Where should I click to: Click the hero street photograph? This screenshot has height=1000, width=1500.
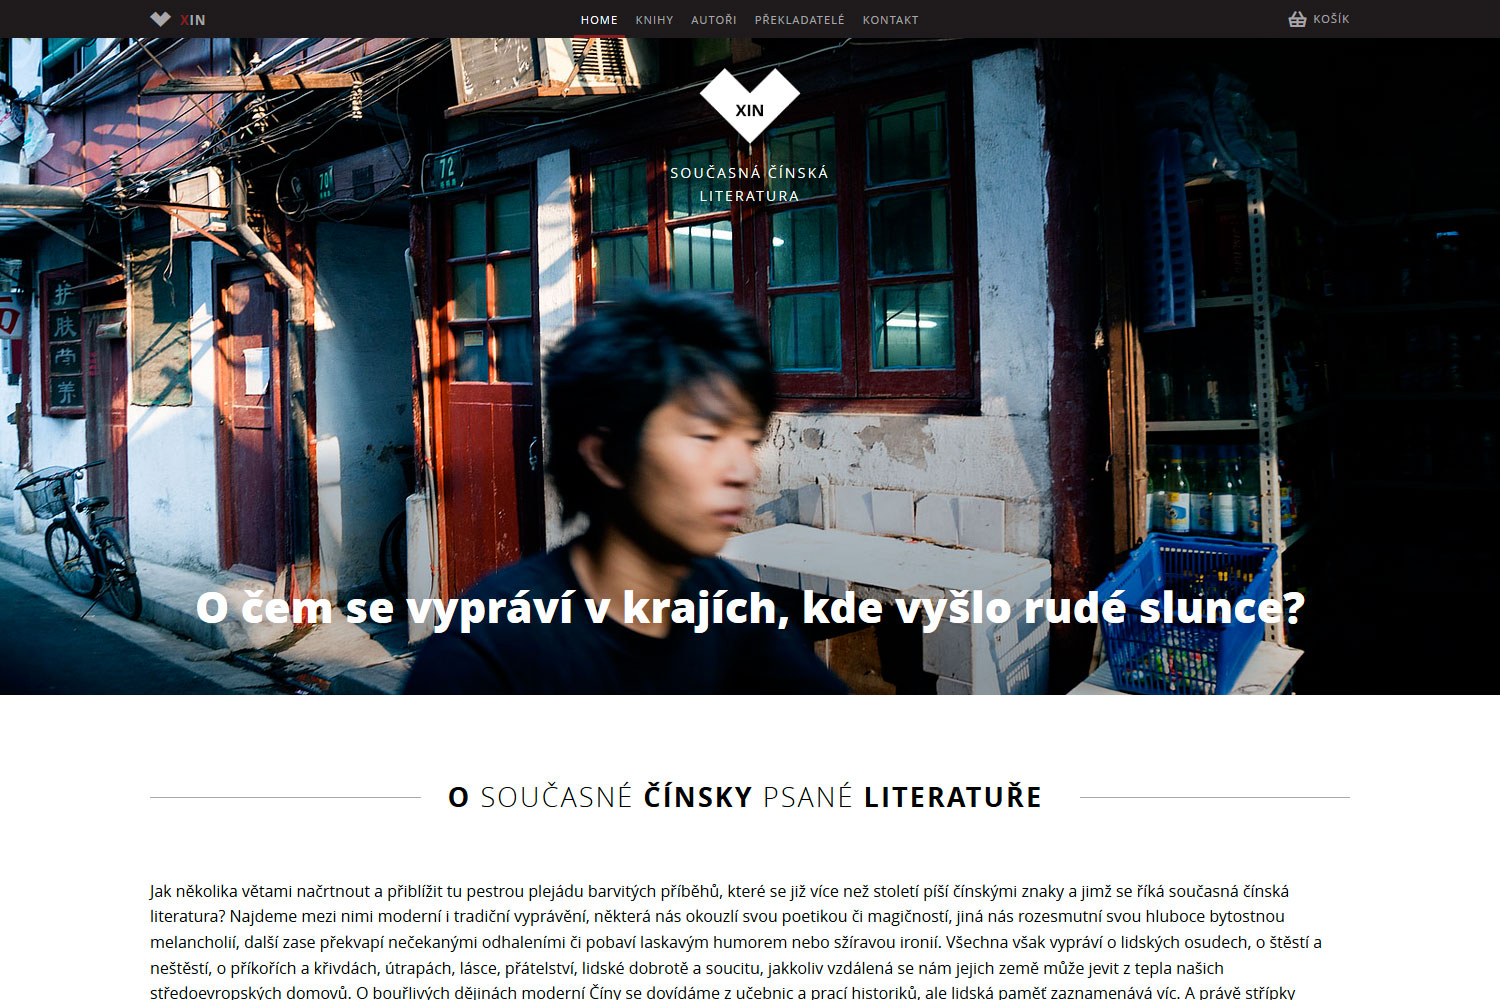[x=750, y=366]
